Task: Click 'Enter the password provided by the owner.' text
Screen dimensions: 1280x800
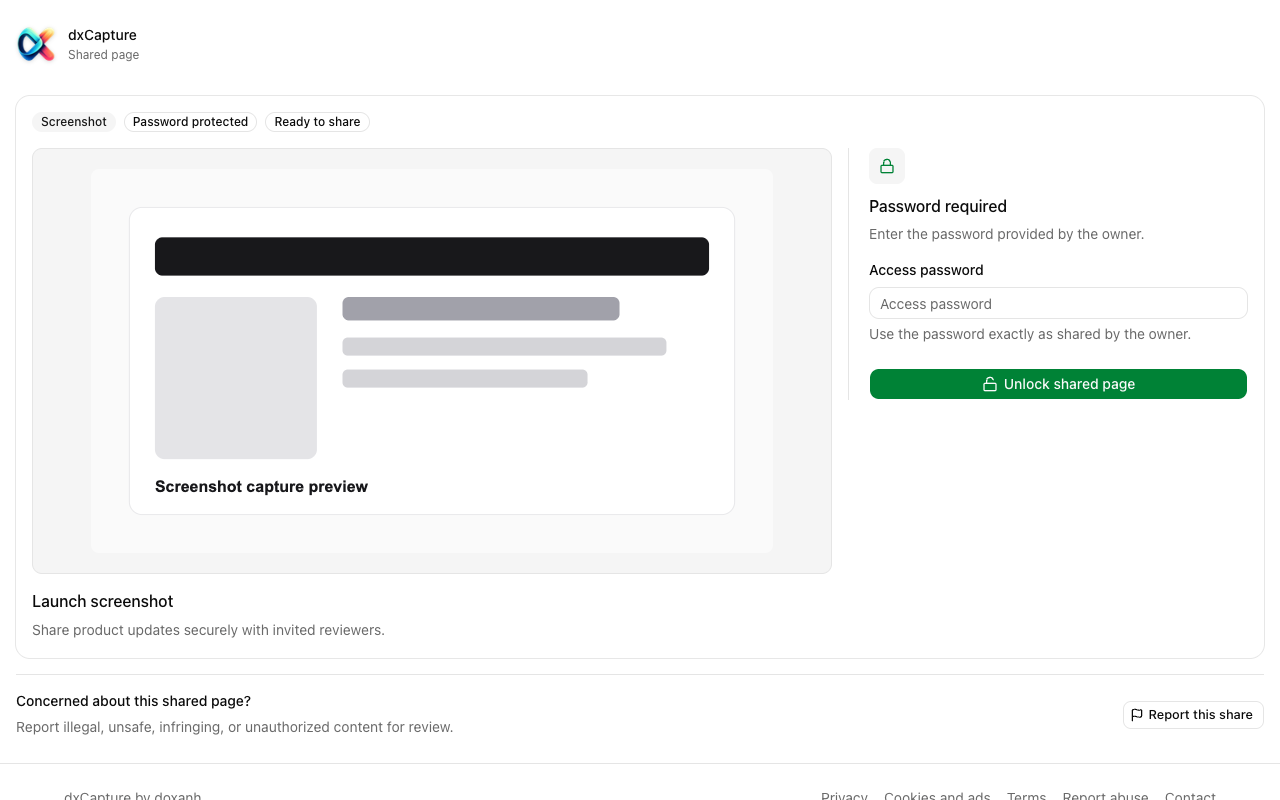Action: pyautogui.click(x=1006, y=234)
